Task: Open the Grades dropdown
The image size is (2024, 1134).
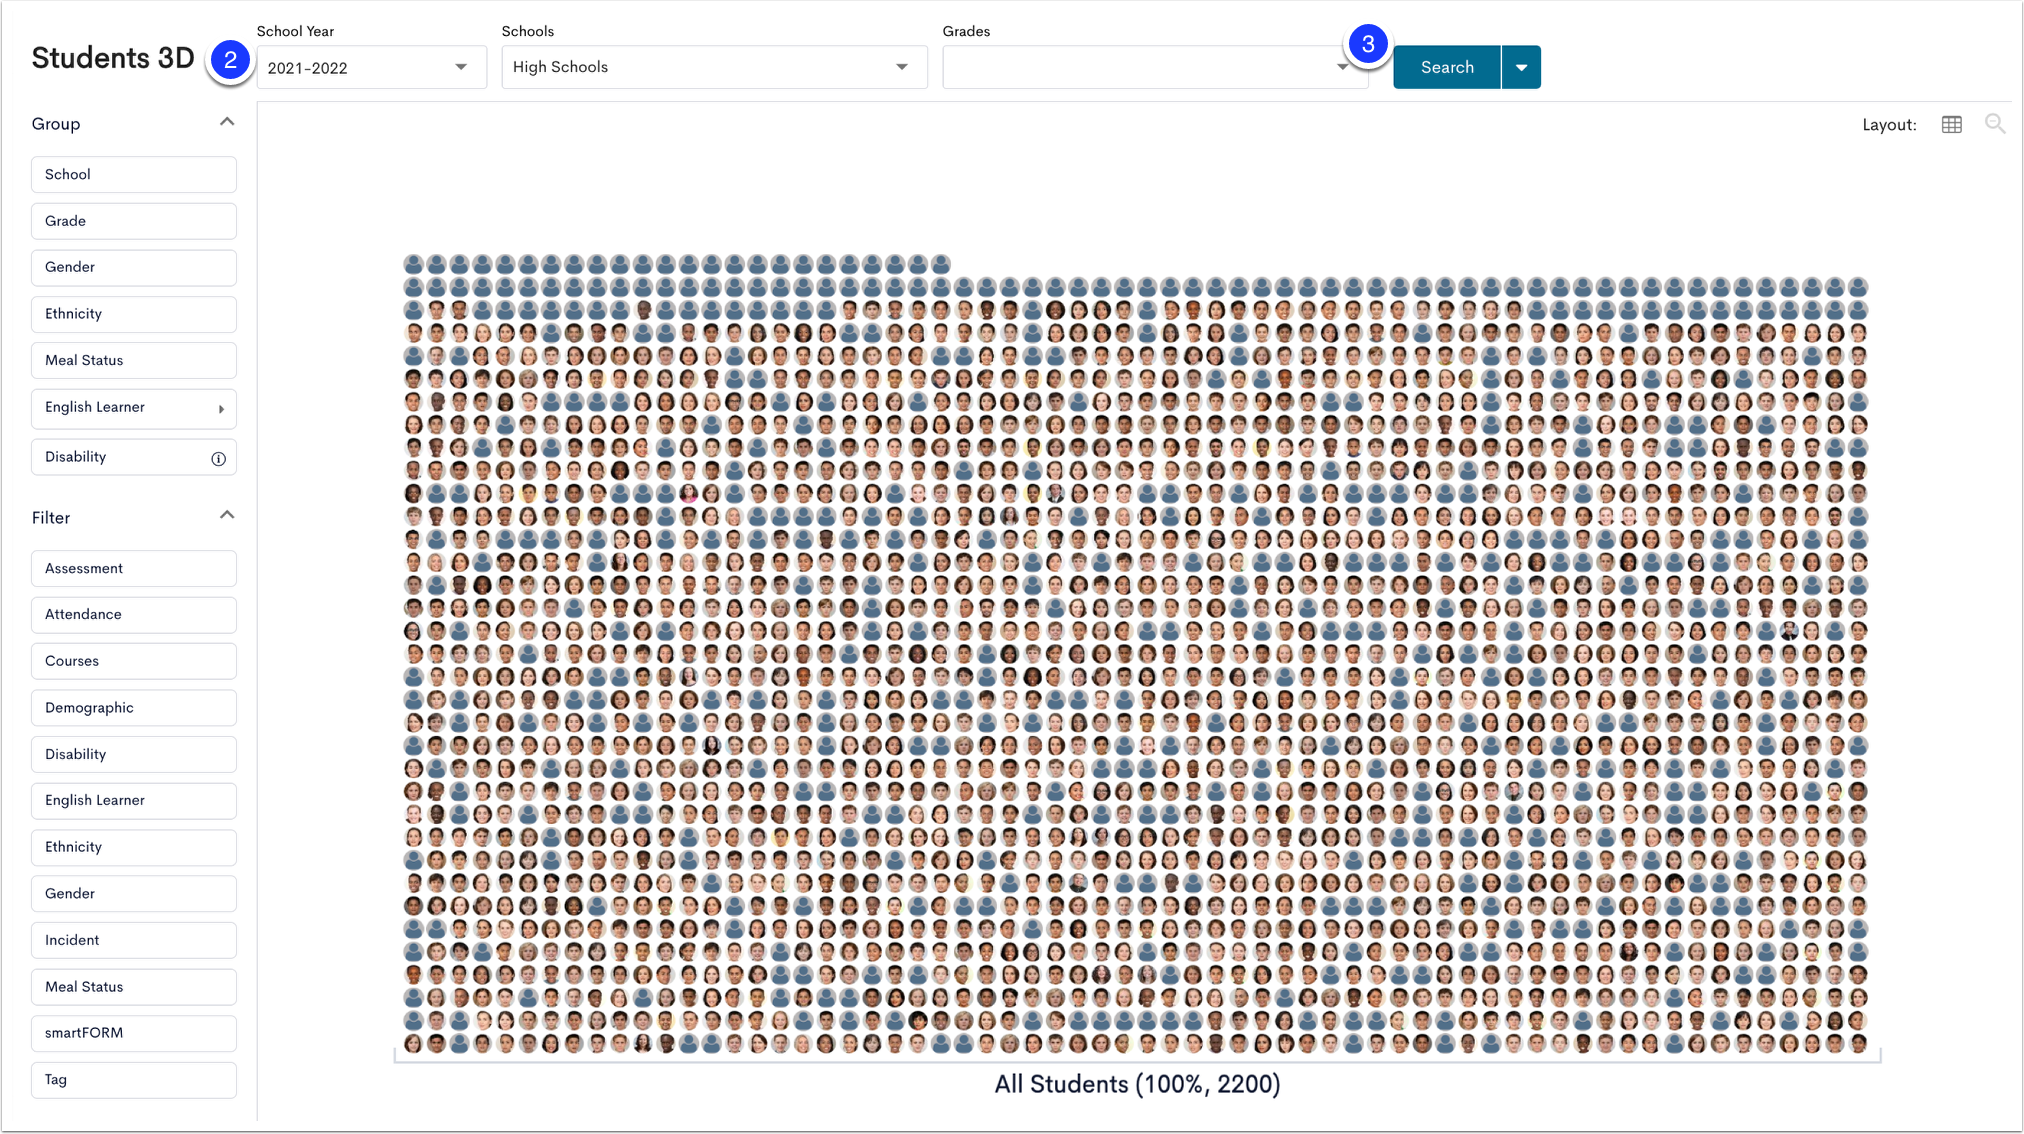Action: tap(1154, 67)
